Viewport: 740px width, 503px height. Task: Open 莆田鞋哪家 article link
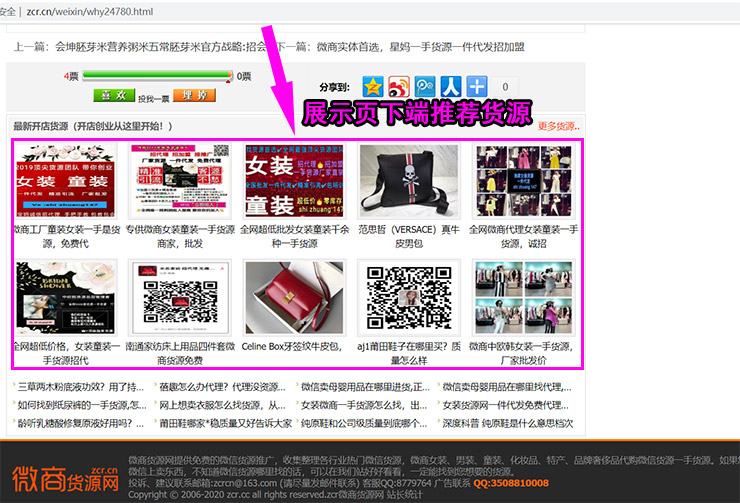point(225,423)
